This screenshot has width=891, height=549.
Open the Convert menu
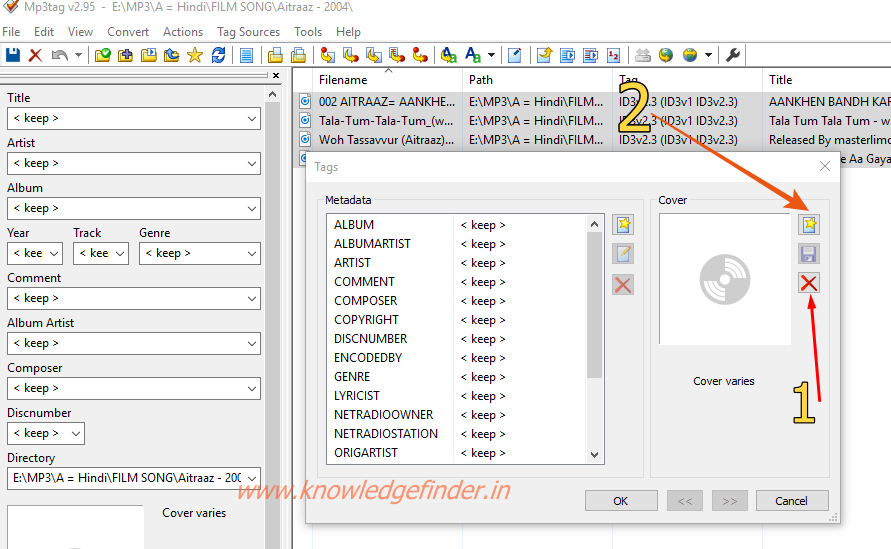(128, 32)
